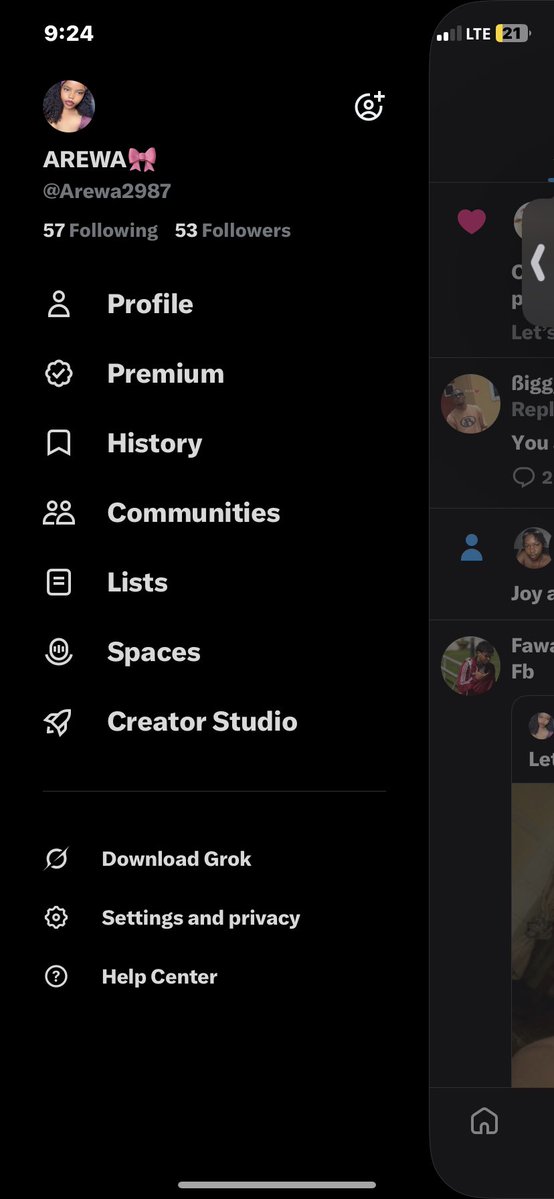554x1199 pixels.
Task: Open Settings and privacy
Action: tap(200, 918)
